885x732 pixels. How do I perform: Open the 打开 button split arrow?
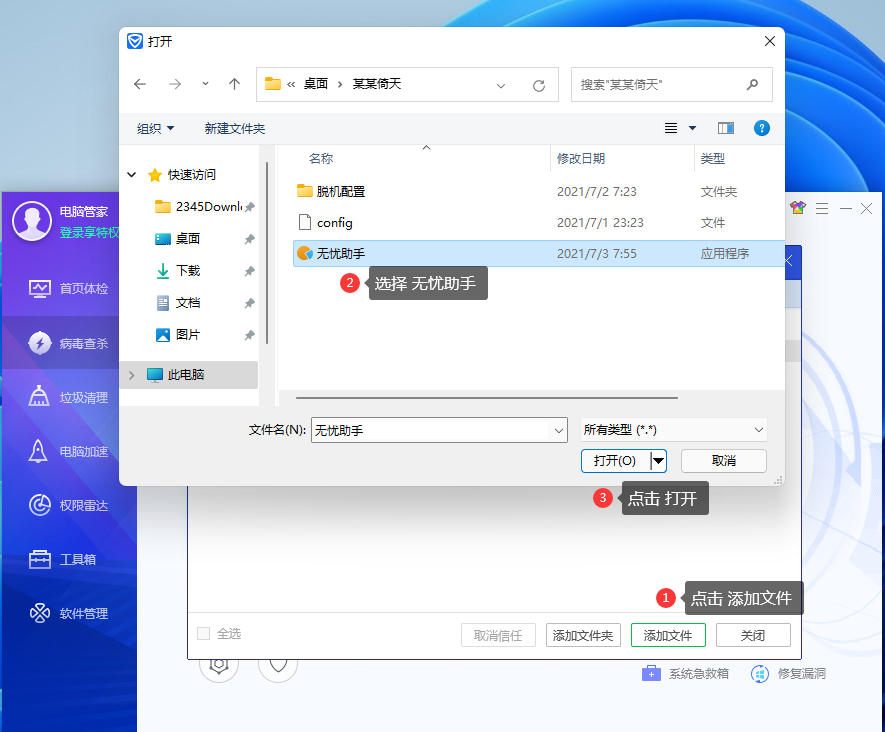658,461
